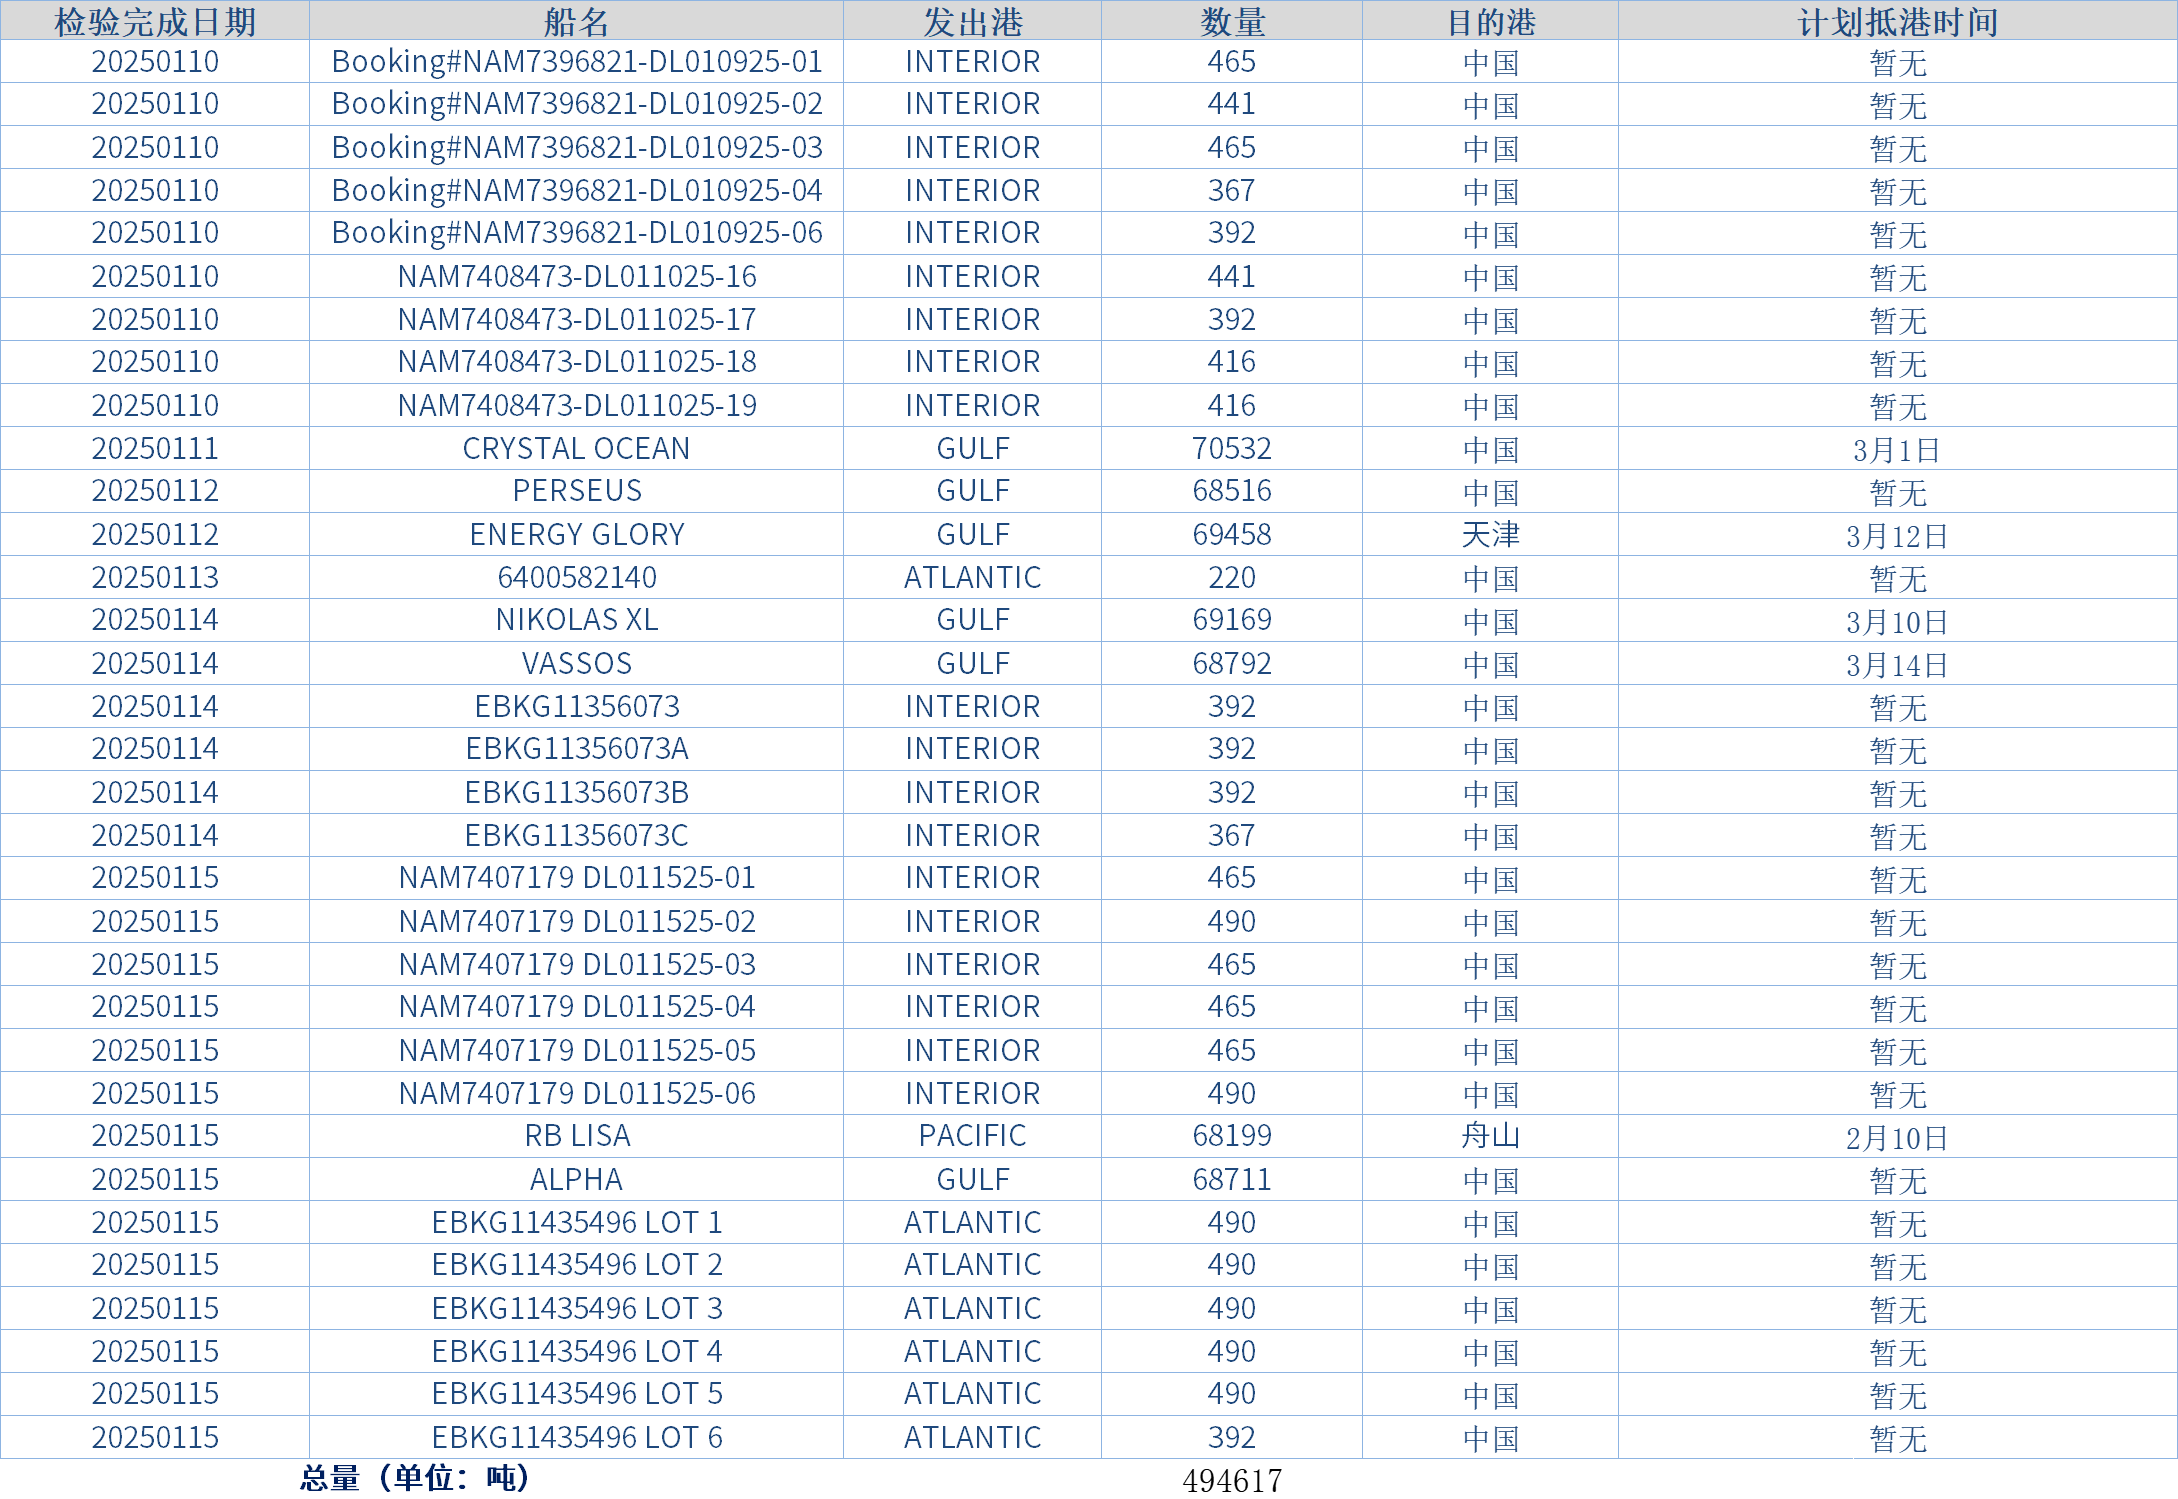Click the 船名 column header

[576, 21]
